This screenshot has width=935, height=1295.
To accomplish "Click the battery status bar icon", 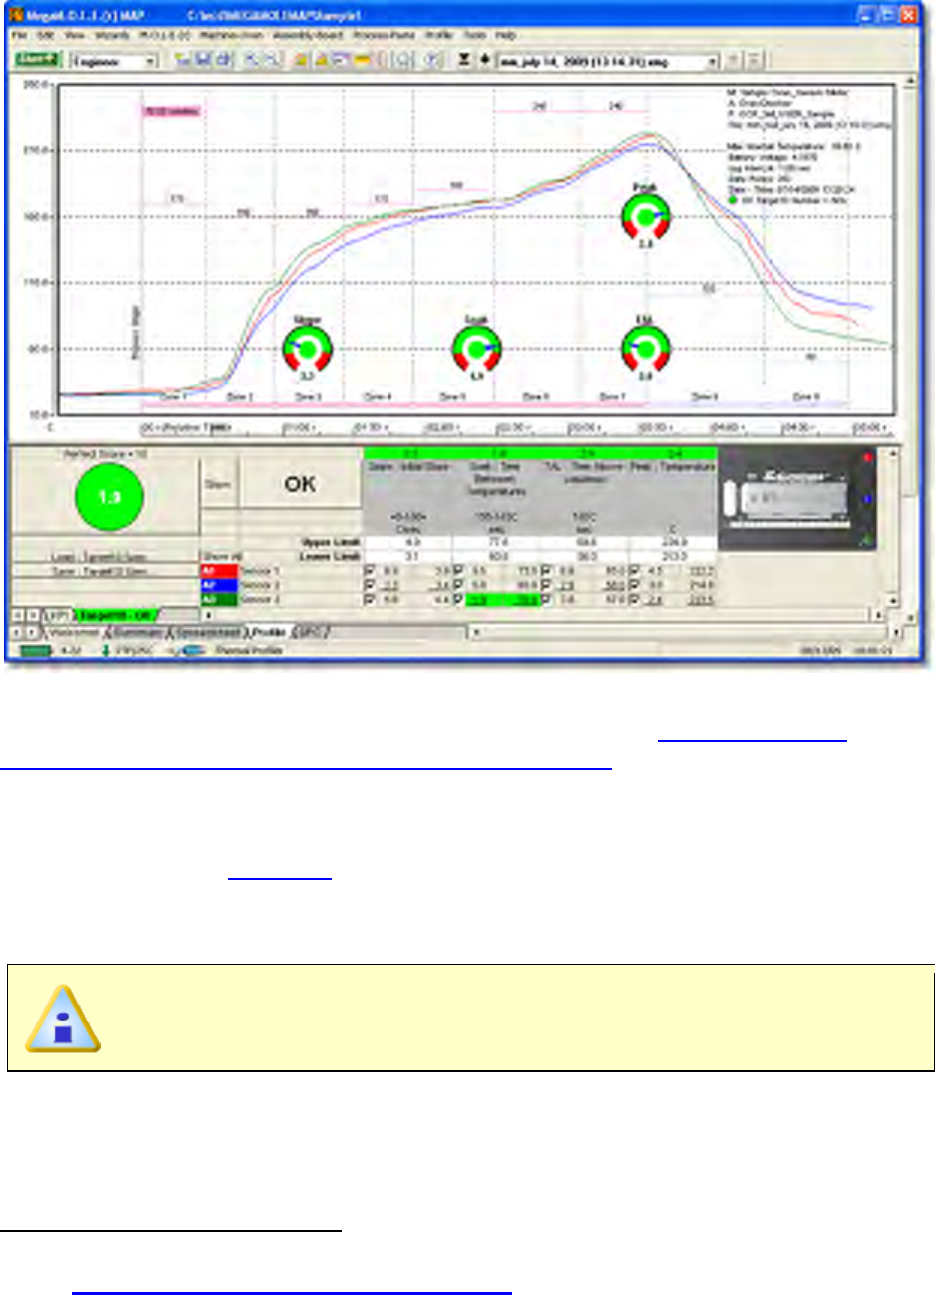I will coord(37,650).
